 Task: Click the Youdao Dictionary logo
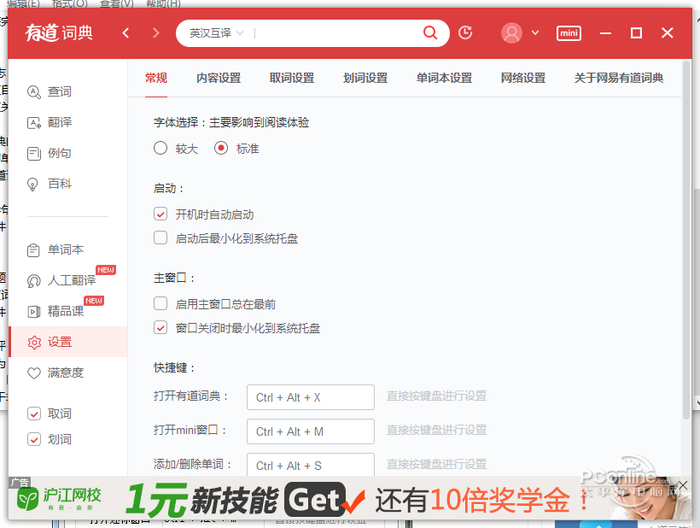point(59,33)
